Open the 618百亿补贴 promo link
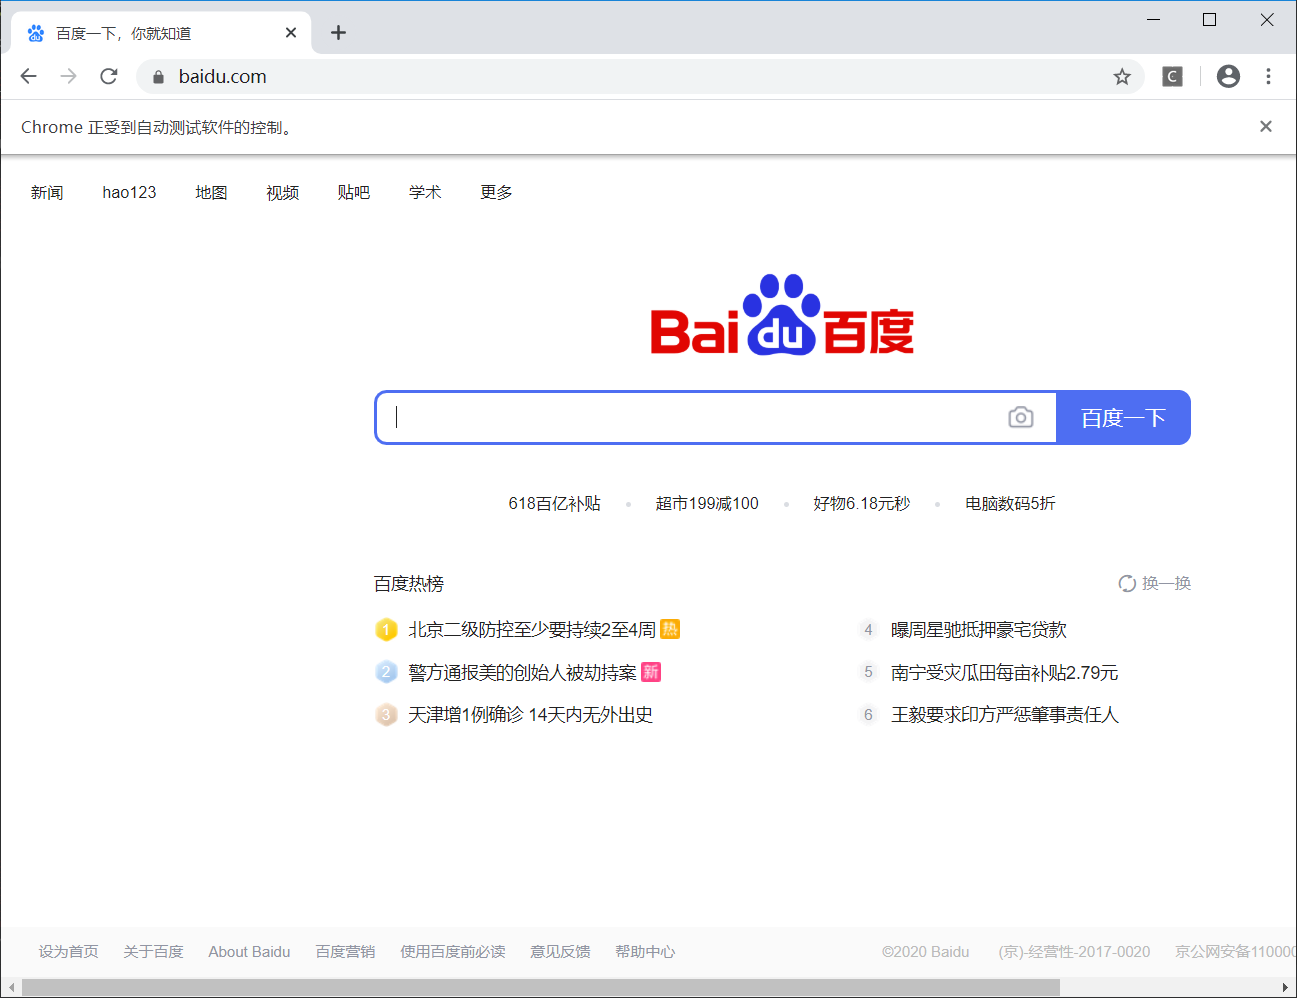This screenshot has width=1297, height=998. coord(554,503)
